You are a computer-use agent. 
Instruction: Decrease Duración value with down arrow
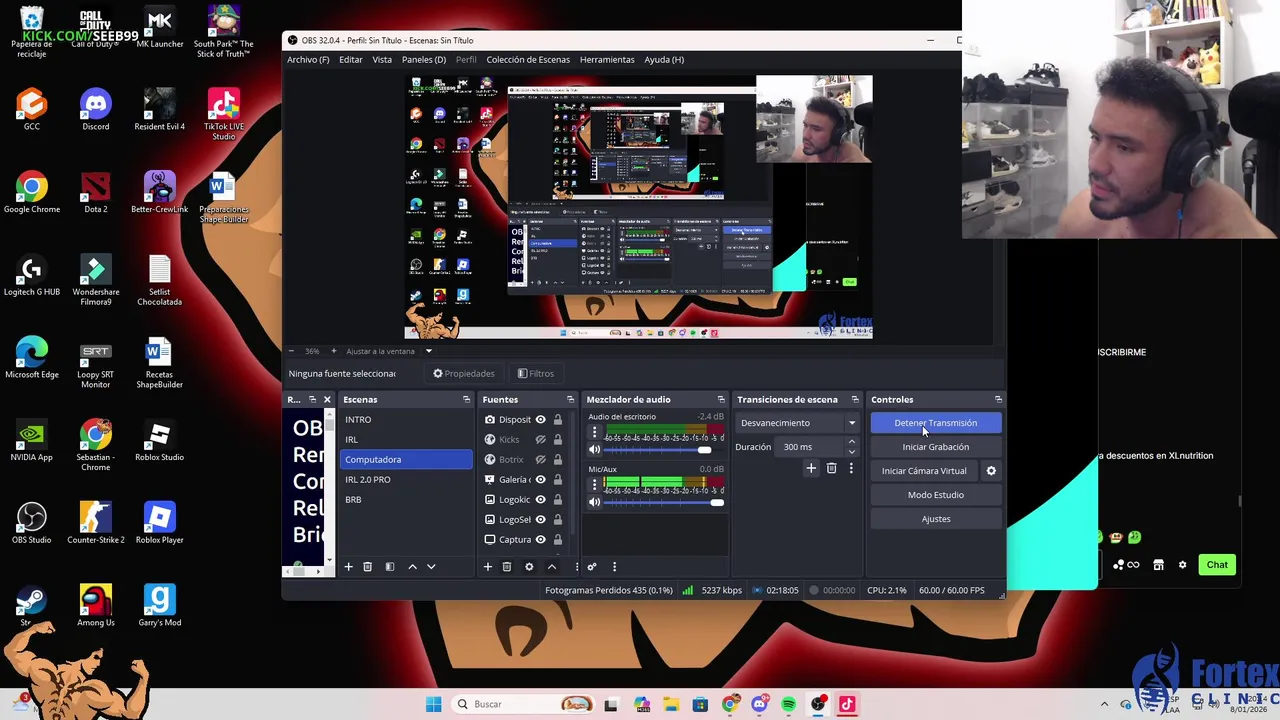pyautogui.click(x=852, y=452)
